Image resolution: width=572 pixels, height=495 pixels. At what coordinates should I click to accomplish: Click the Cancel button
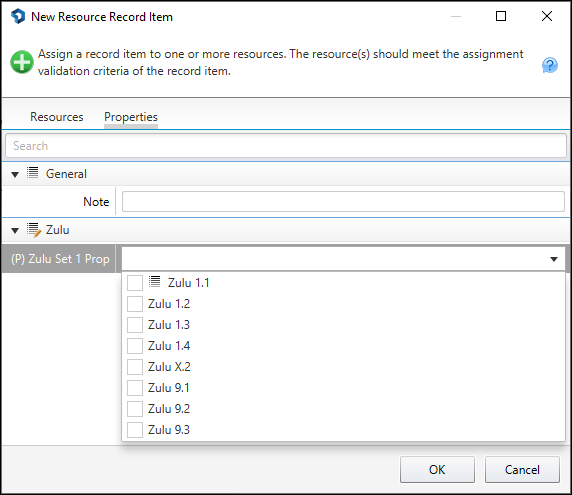pos(522,469)
